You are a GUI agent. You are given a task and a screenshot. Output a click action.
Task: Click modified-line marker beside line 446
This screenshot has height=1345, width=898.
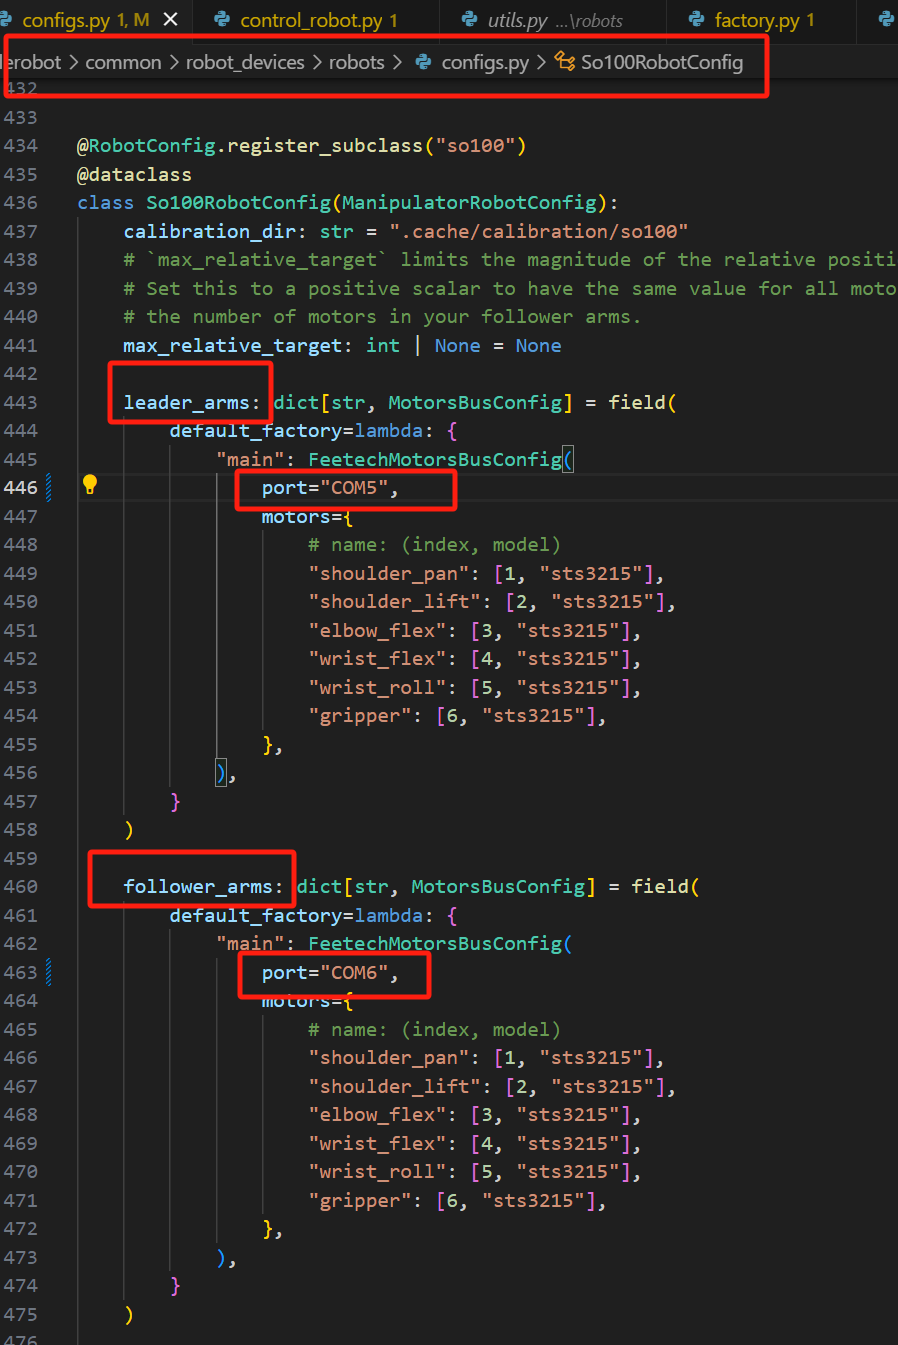[49, 487]
